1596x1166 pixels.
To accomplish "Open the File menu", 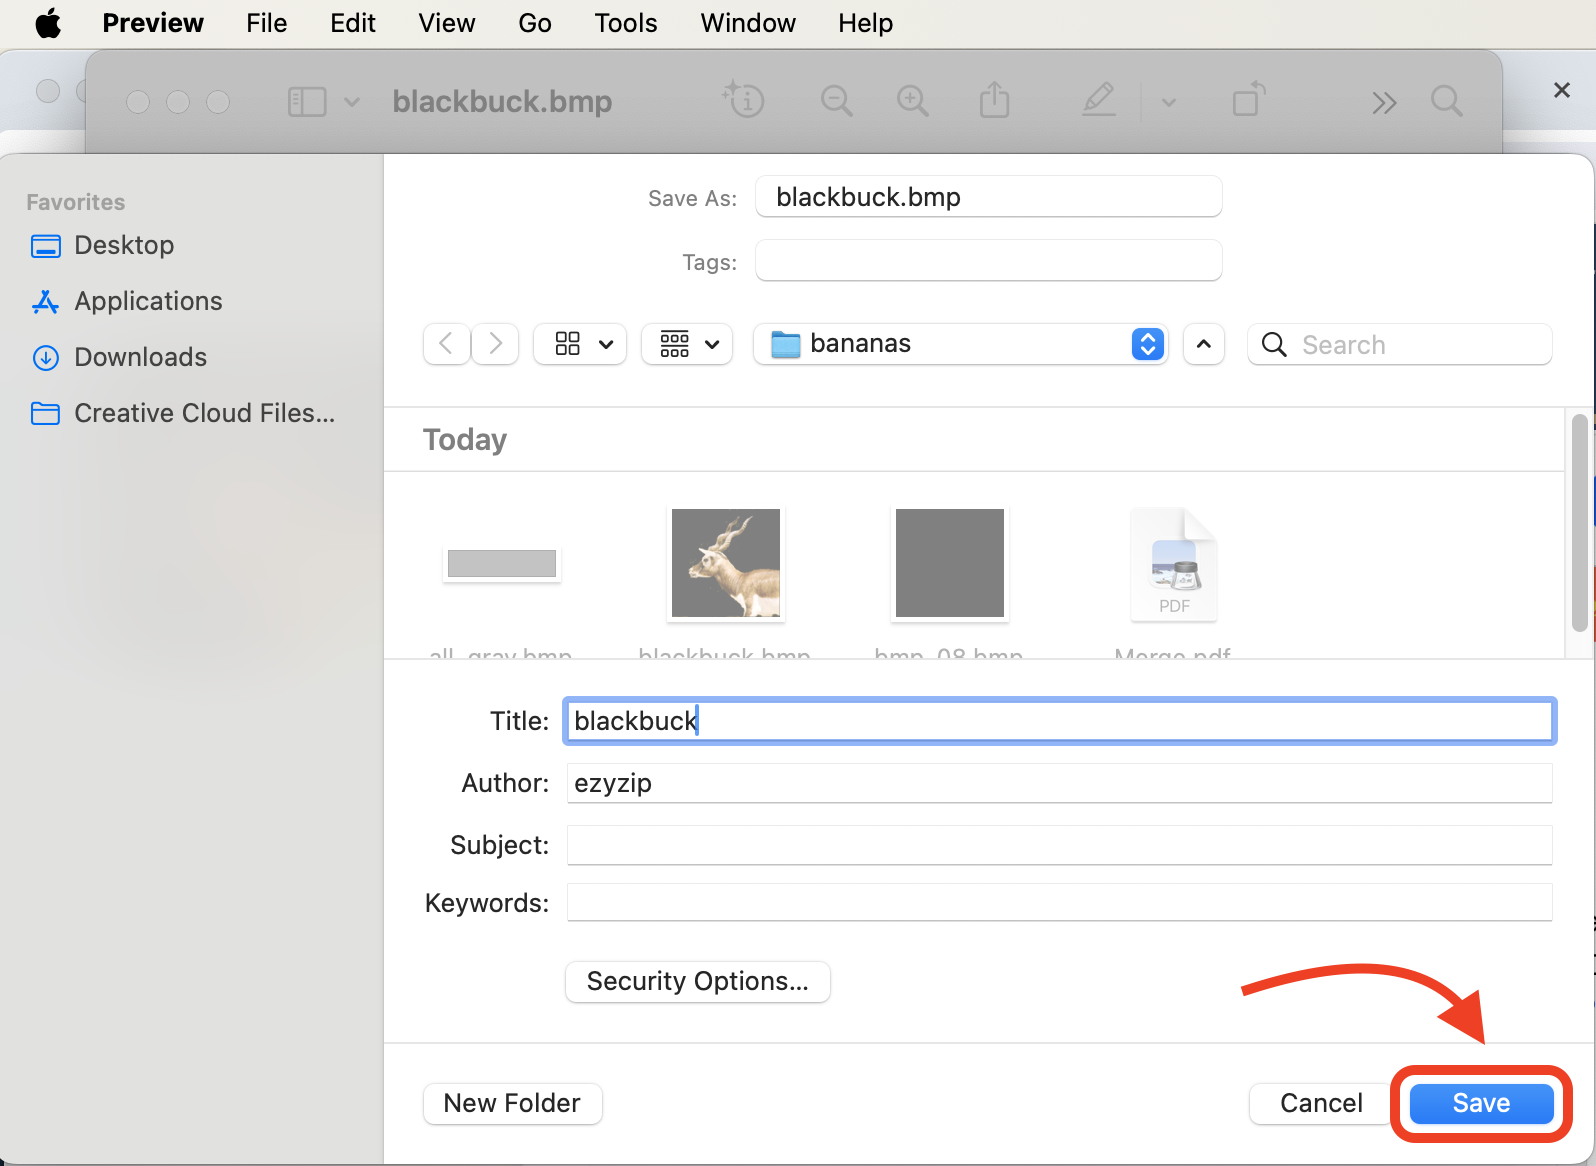I will pyautogui.click(x=266, y=23).
